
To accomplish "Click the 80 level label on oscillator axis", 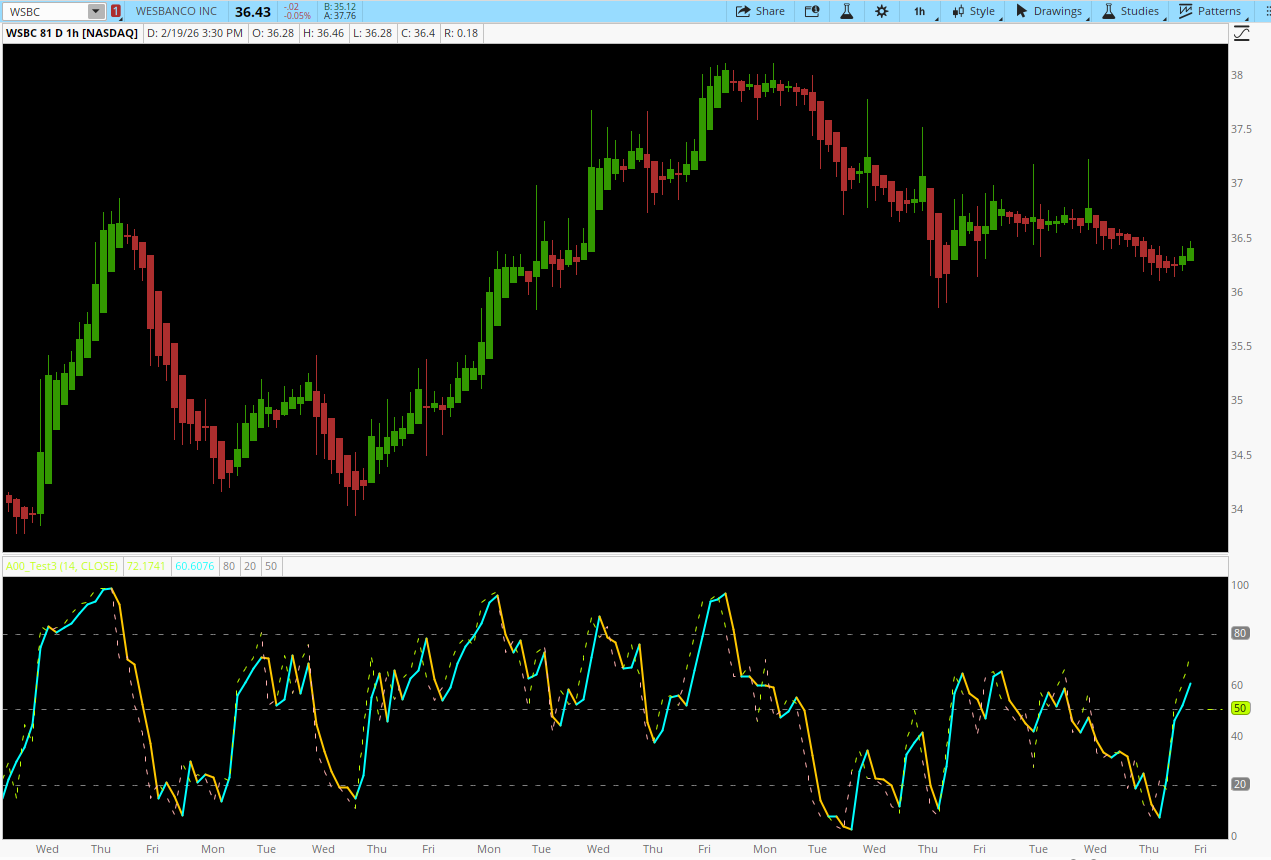I will click(x=1240, y=633).
